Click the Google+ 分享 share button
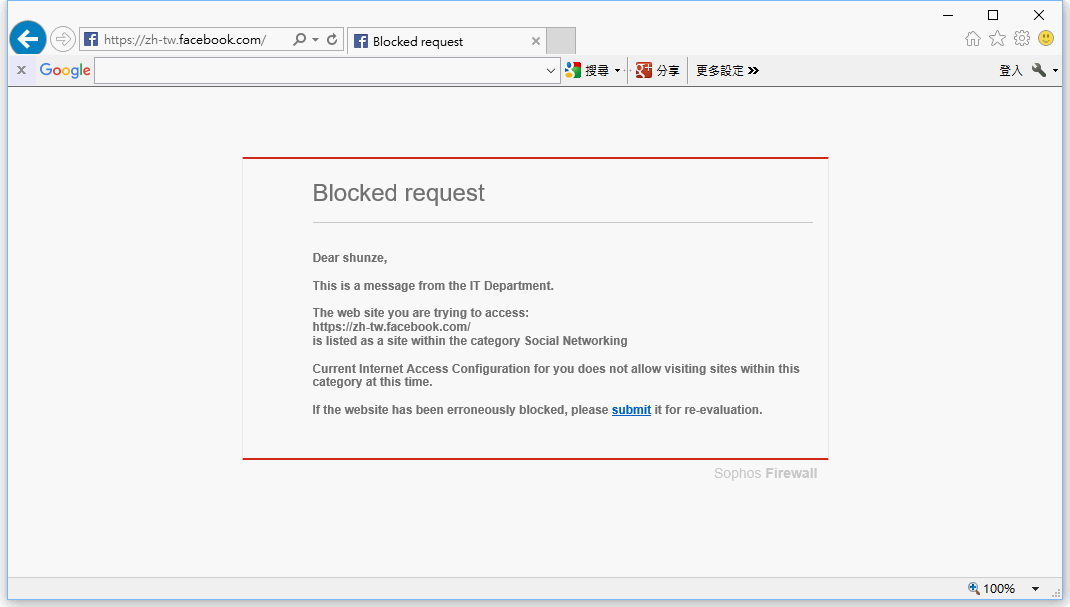Image resolution: width=1070 pixels, height=607 pixels. click(x=658, y=70)
